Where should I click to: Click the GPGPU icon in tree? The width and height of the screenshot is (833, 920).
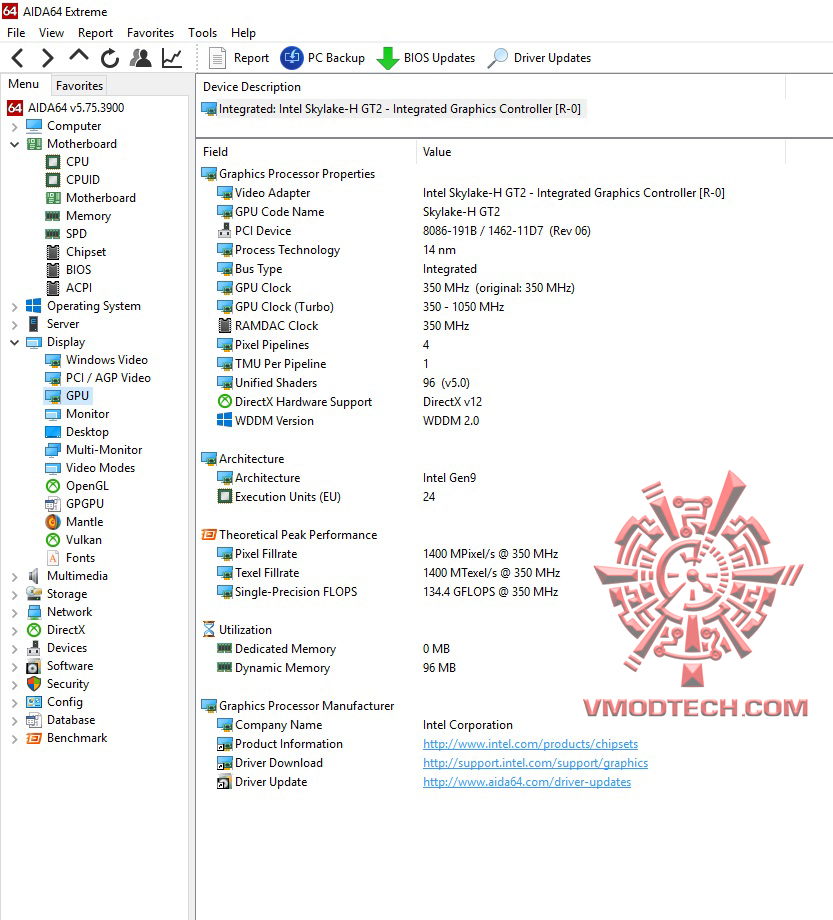coord(53,504)
